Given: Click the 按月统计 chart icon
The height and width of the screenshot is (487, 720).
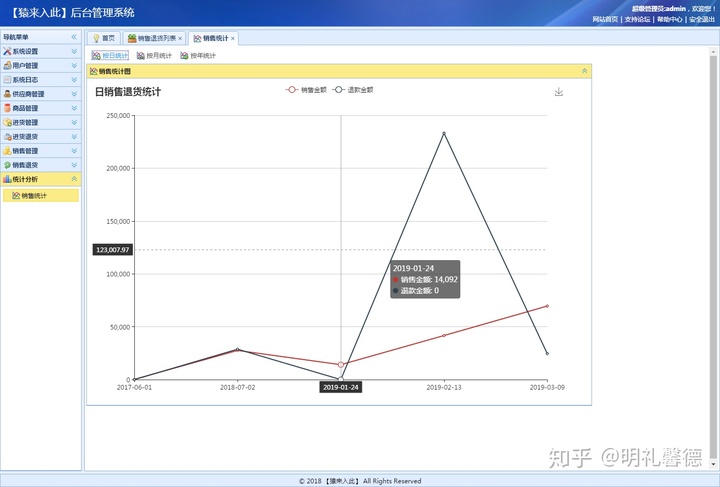Looking at the screenshot, I should click(141, 56).
